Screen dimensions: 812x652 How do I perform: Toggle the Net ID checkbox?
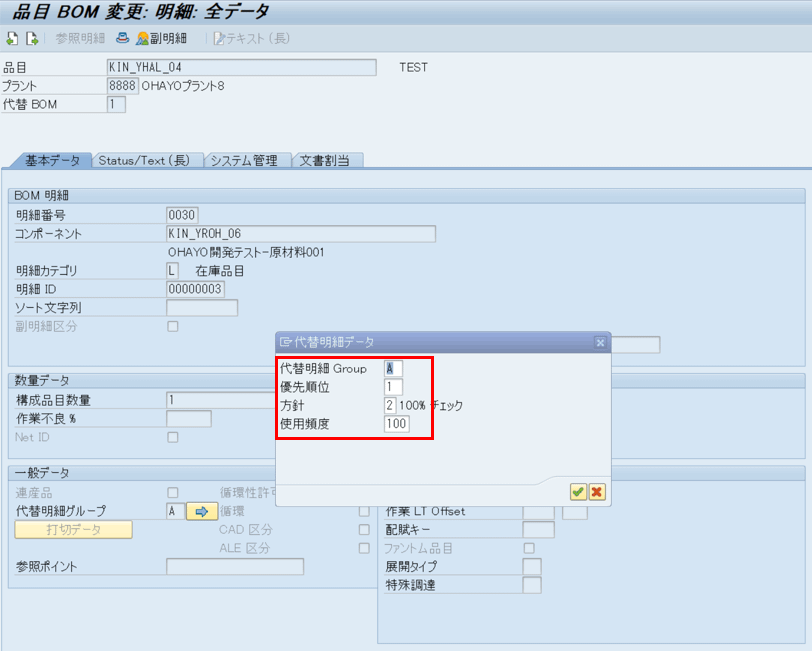[x=173, y=437]
